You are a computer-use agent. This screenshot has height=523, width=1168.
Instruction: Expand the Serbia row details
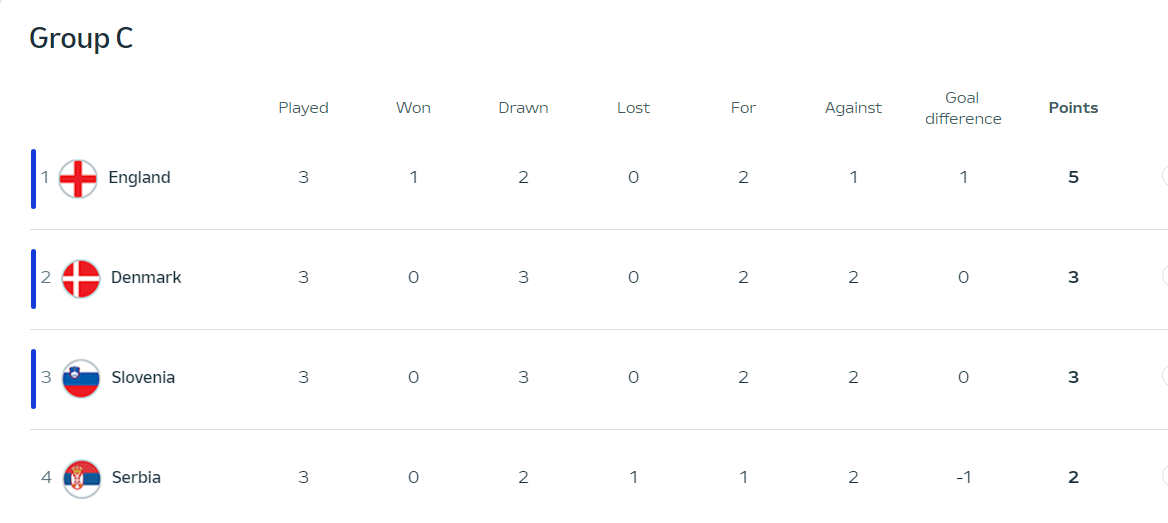point(1164,476)
